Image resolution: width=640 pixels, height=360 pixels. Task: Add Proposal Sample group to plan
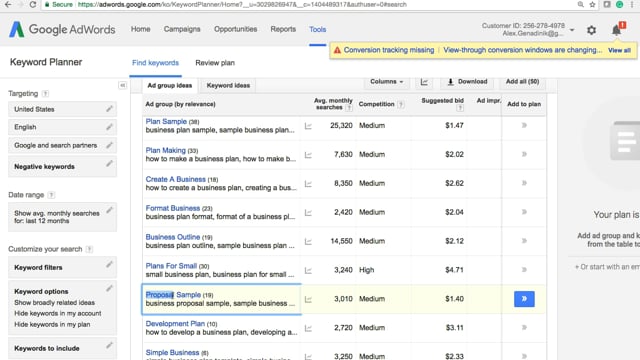[524, 299]
